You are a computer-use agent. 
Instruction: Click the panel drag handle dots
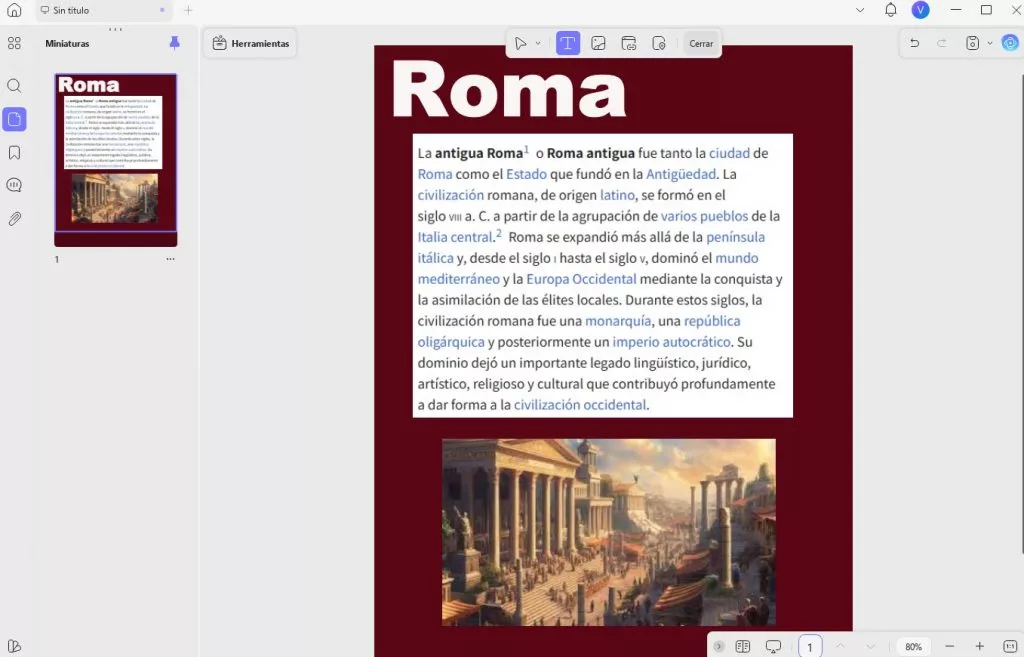point(116,29)
